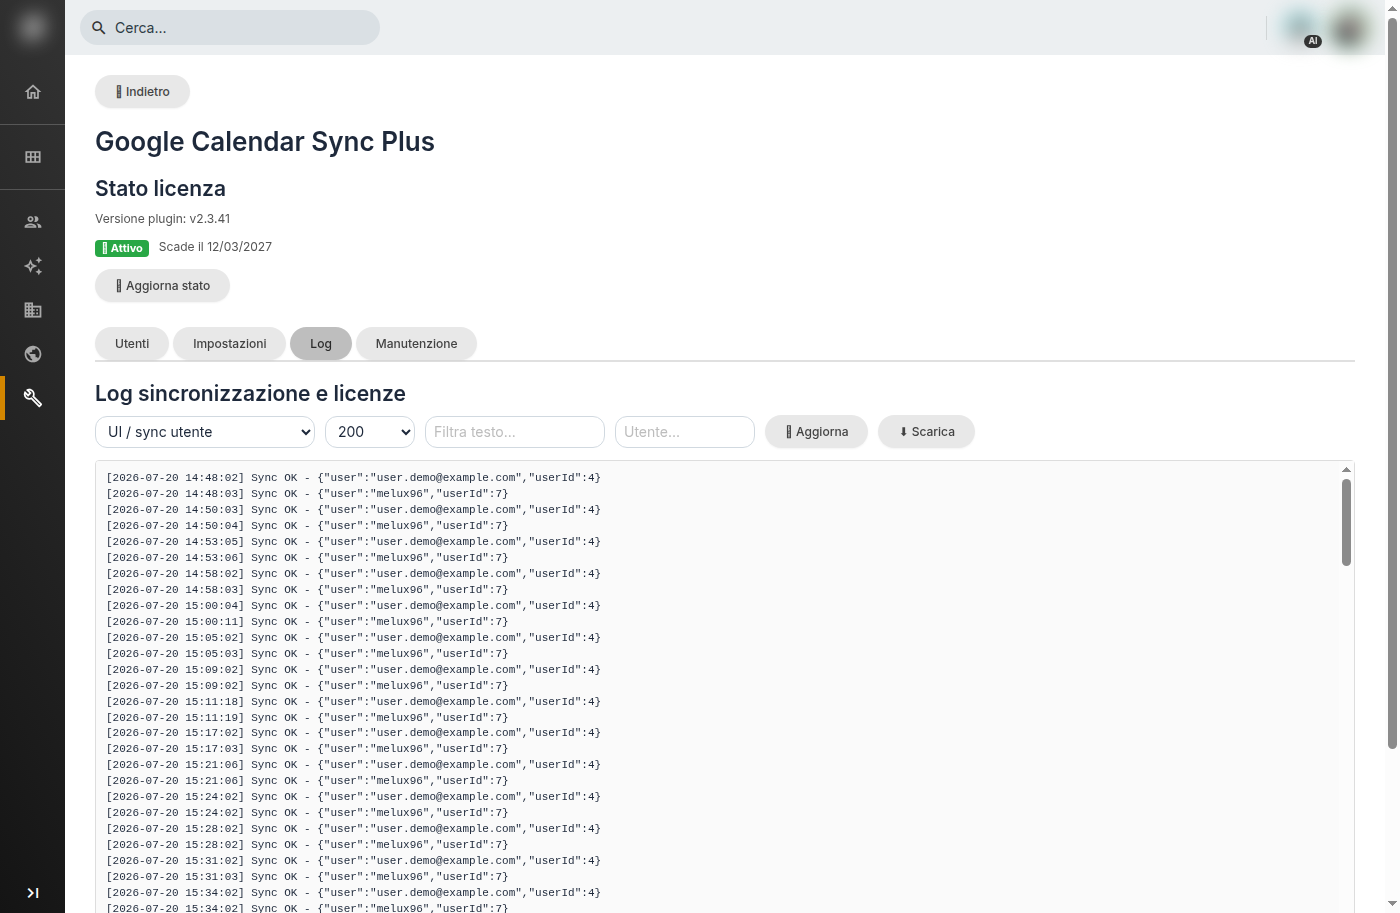Click the log panel scrollbar thumb
Image resolution: width=1400 pixels, height=913 pixels.
pos(1346,522)
